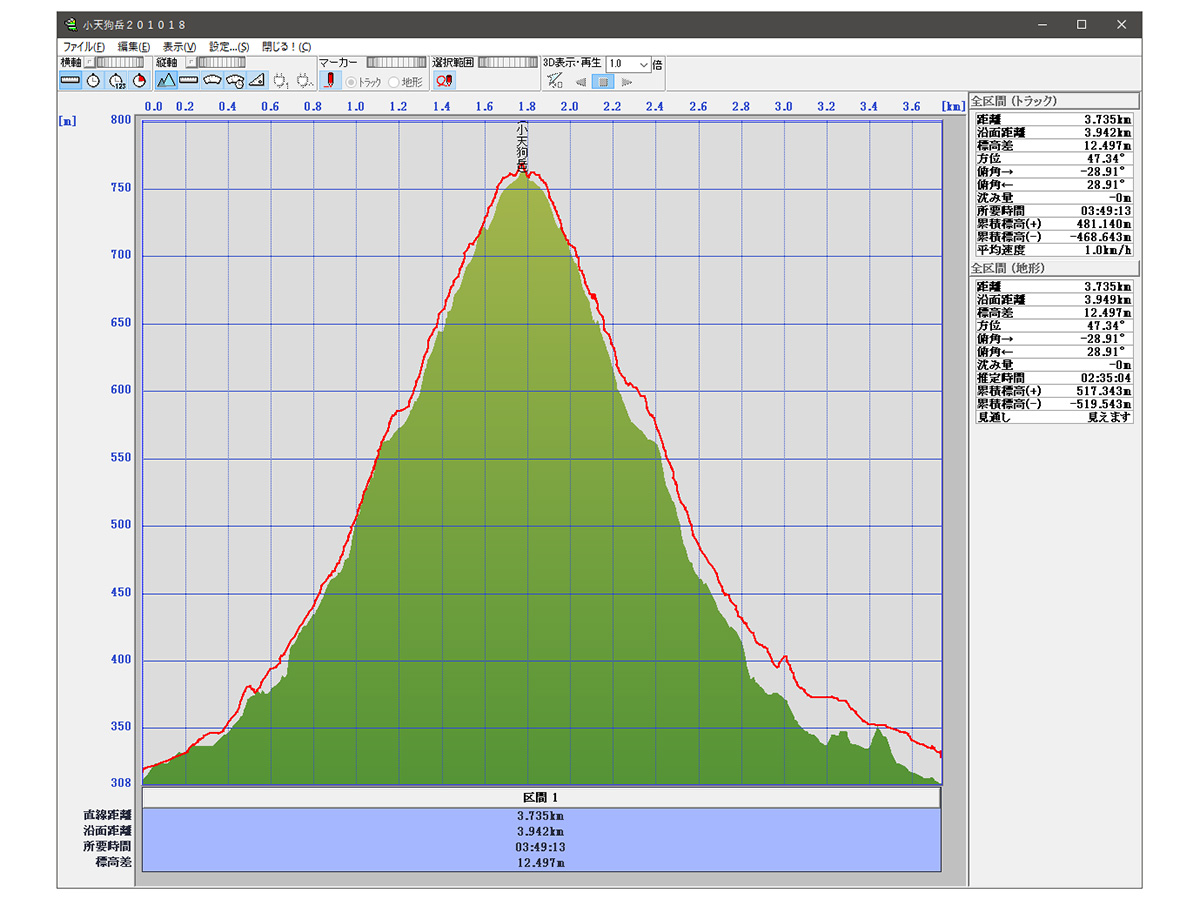Open the ファイル(F) menu
The image size is (1200, 900).
(83, 47)
